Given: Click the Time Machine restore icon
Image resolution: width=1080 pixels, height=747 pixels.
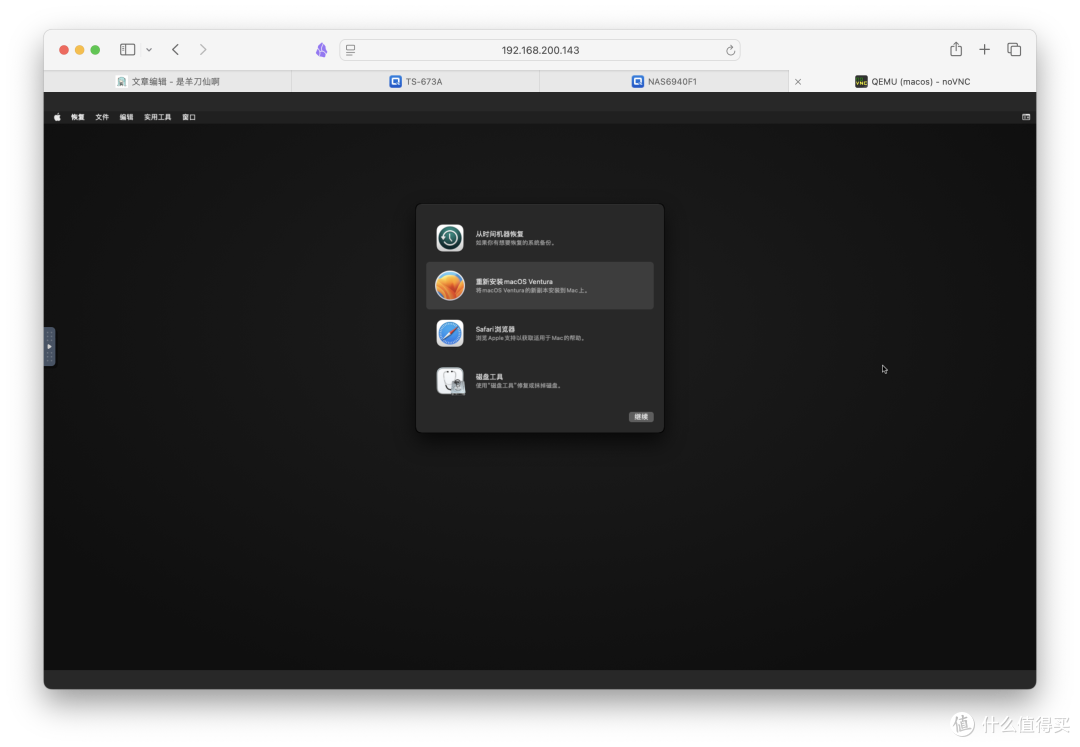Looking at the screenshot, I should 450,238.
